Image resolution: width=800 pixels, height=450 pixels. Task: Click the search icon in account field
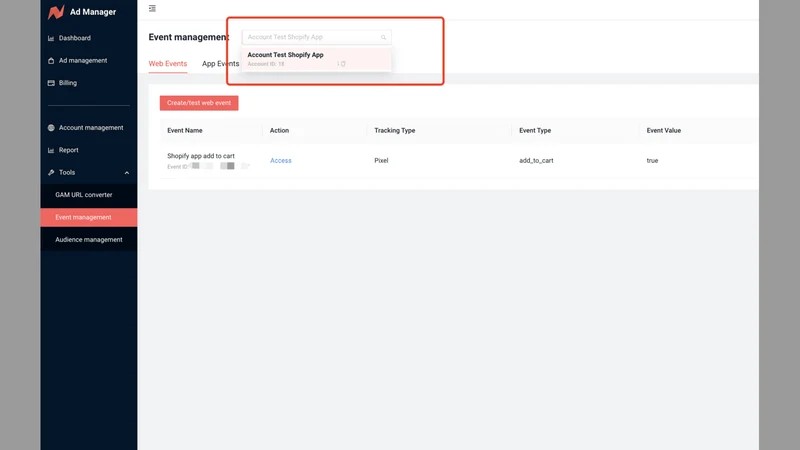(x=383, y=37)
